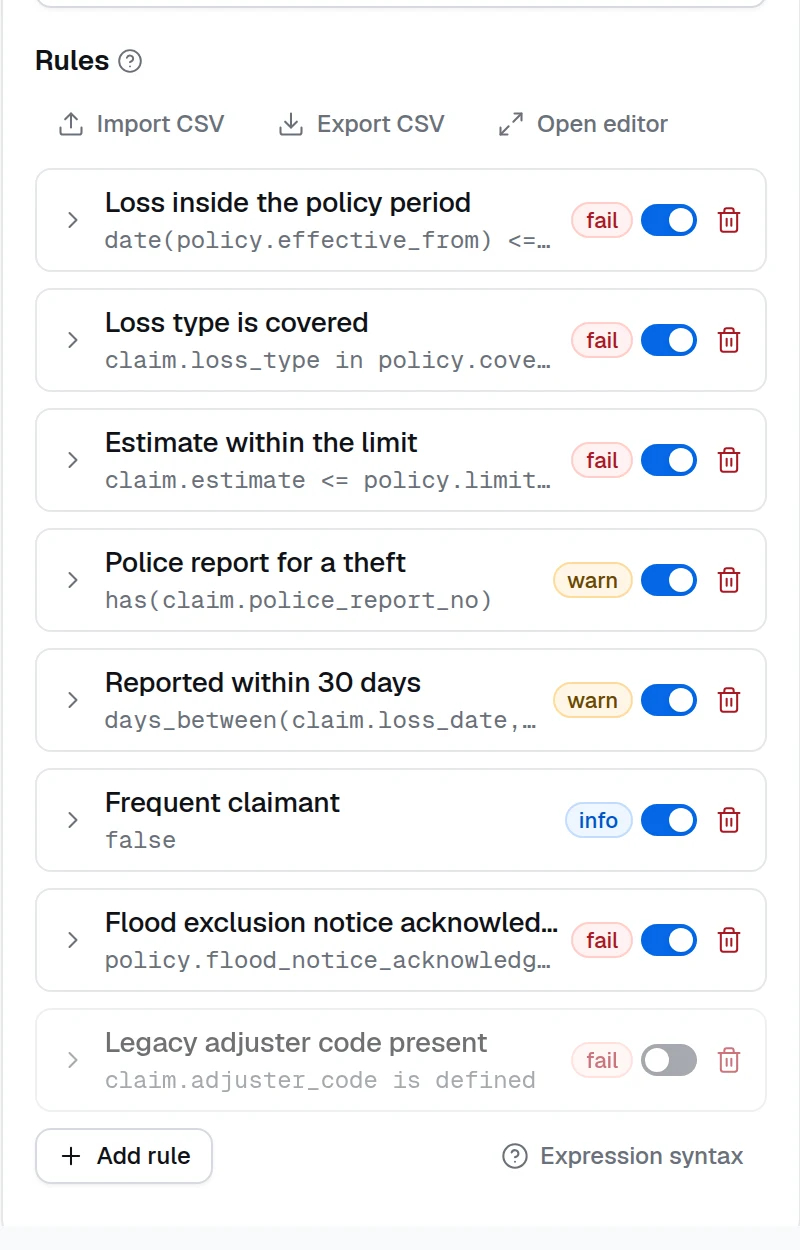Viewport: 800px width, 1250px height.
Task: Remove the Police report for a theft rule
Action: click(729, 580)
